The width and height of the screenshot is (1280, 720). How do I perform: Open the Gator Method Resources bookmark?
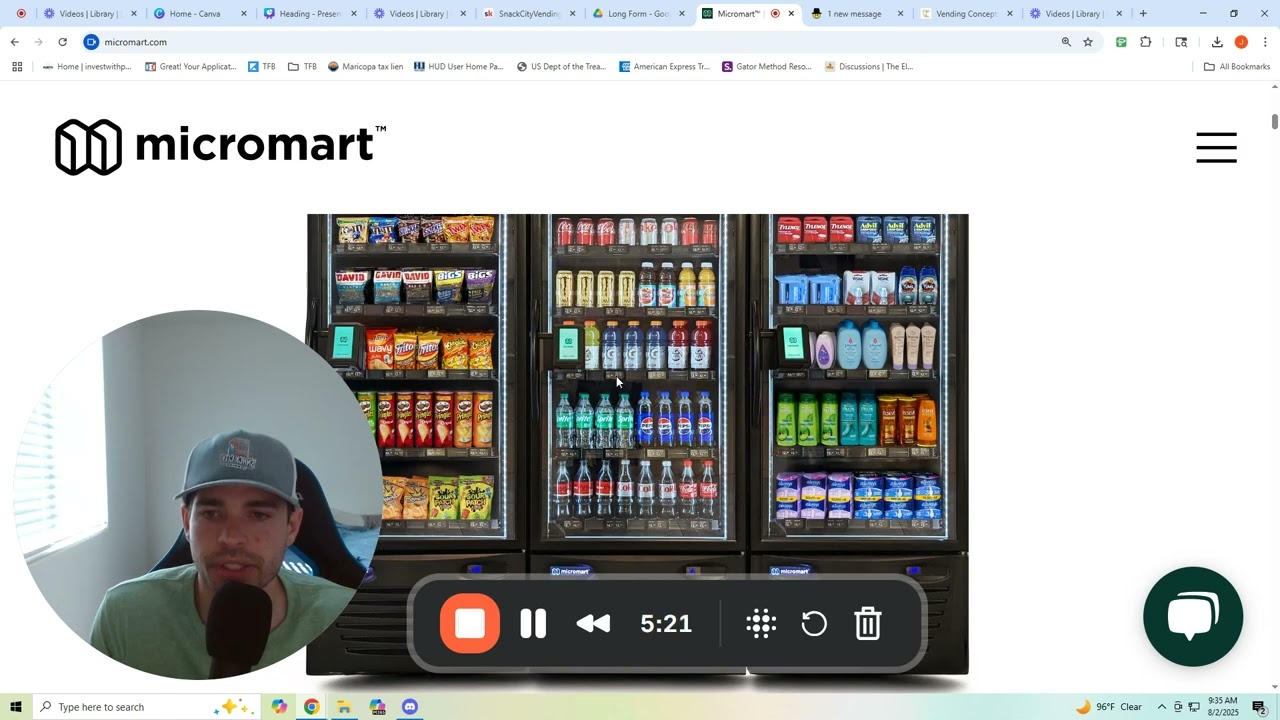(x=767, y=67)
